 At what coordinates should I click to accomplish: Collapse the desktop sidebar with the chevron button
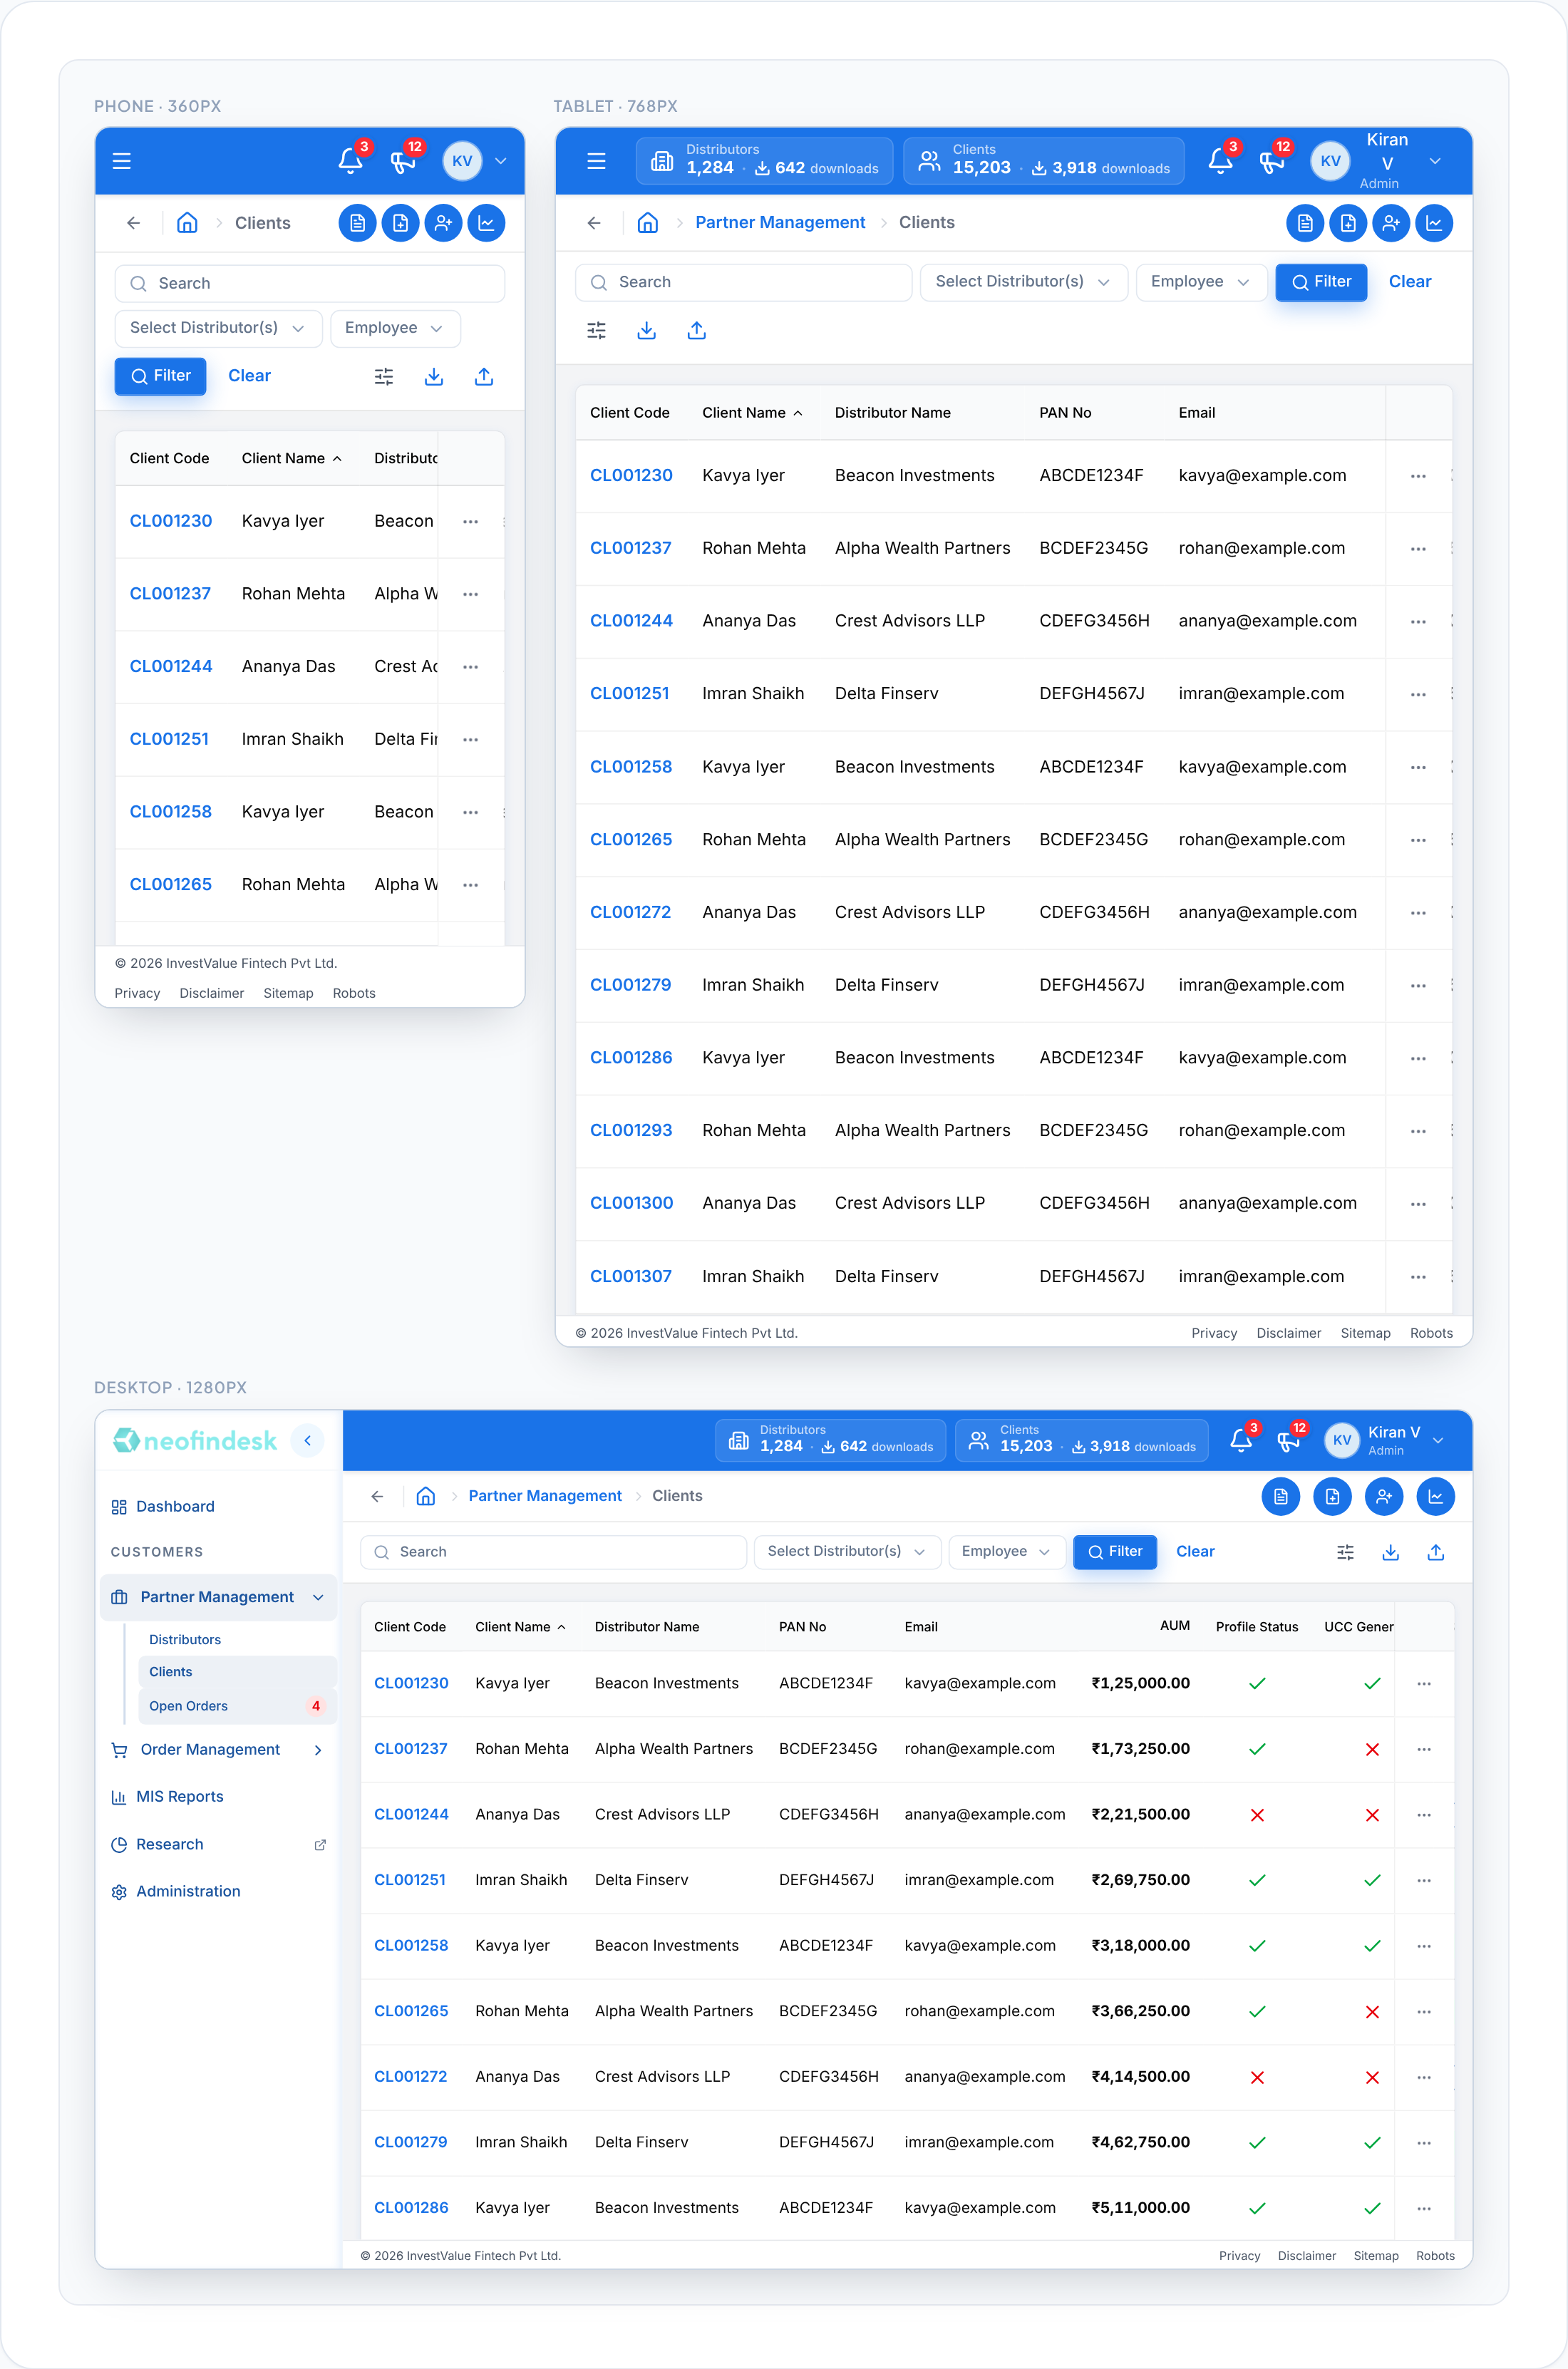307,1440
